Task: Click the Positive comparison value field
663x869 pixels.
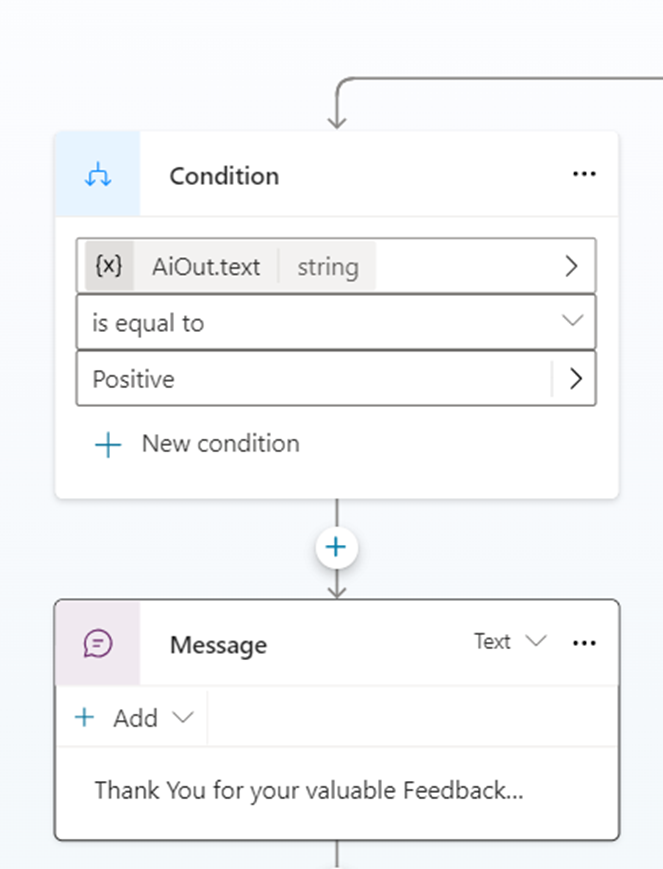Action: coord(310,379)
